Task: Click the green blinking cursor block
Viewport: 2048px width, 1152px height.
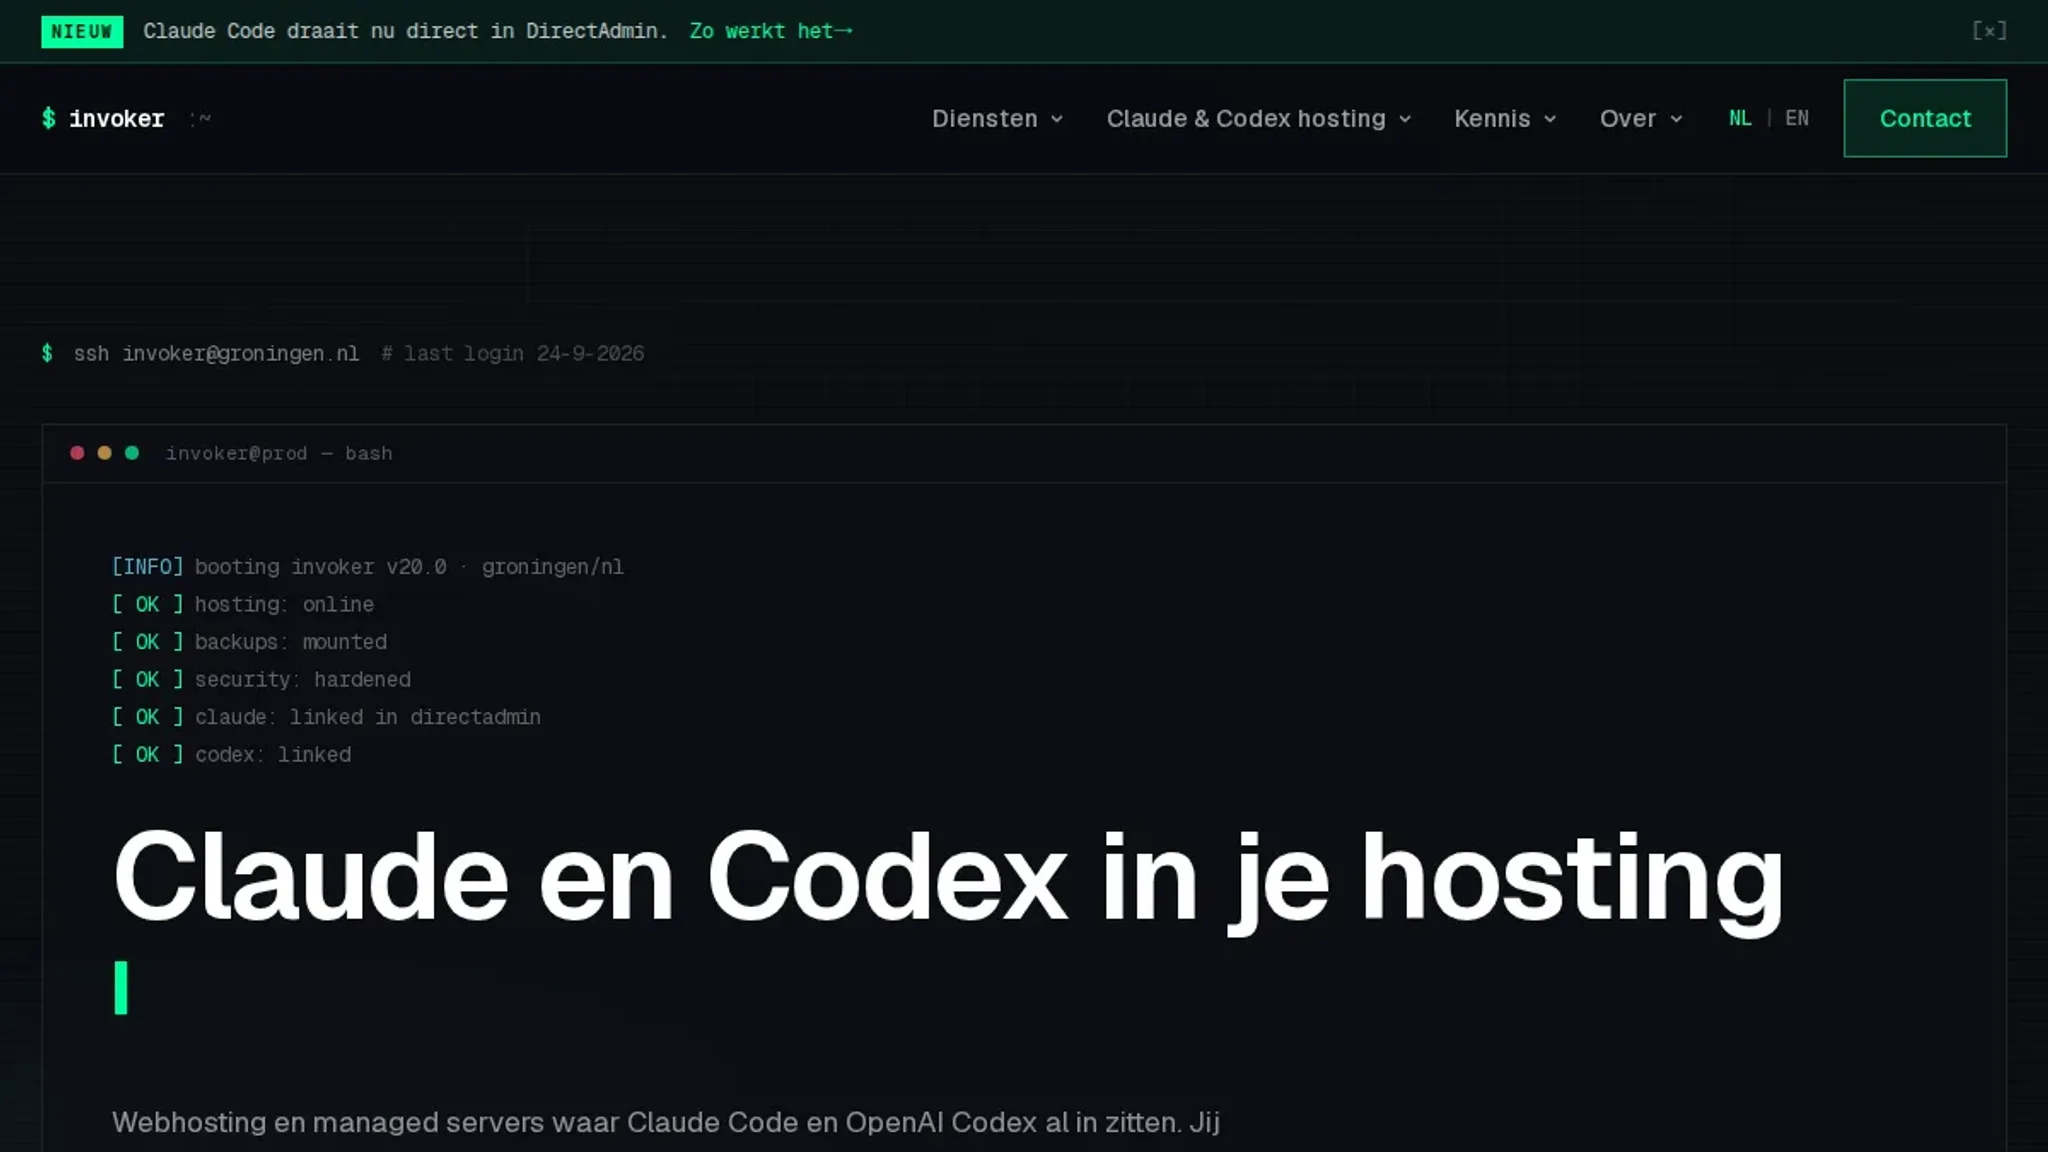Action: pyautogui.click(x=121, y=988)
